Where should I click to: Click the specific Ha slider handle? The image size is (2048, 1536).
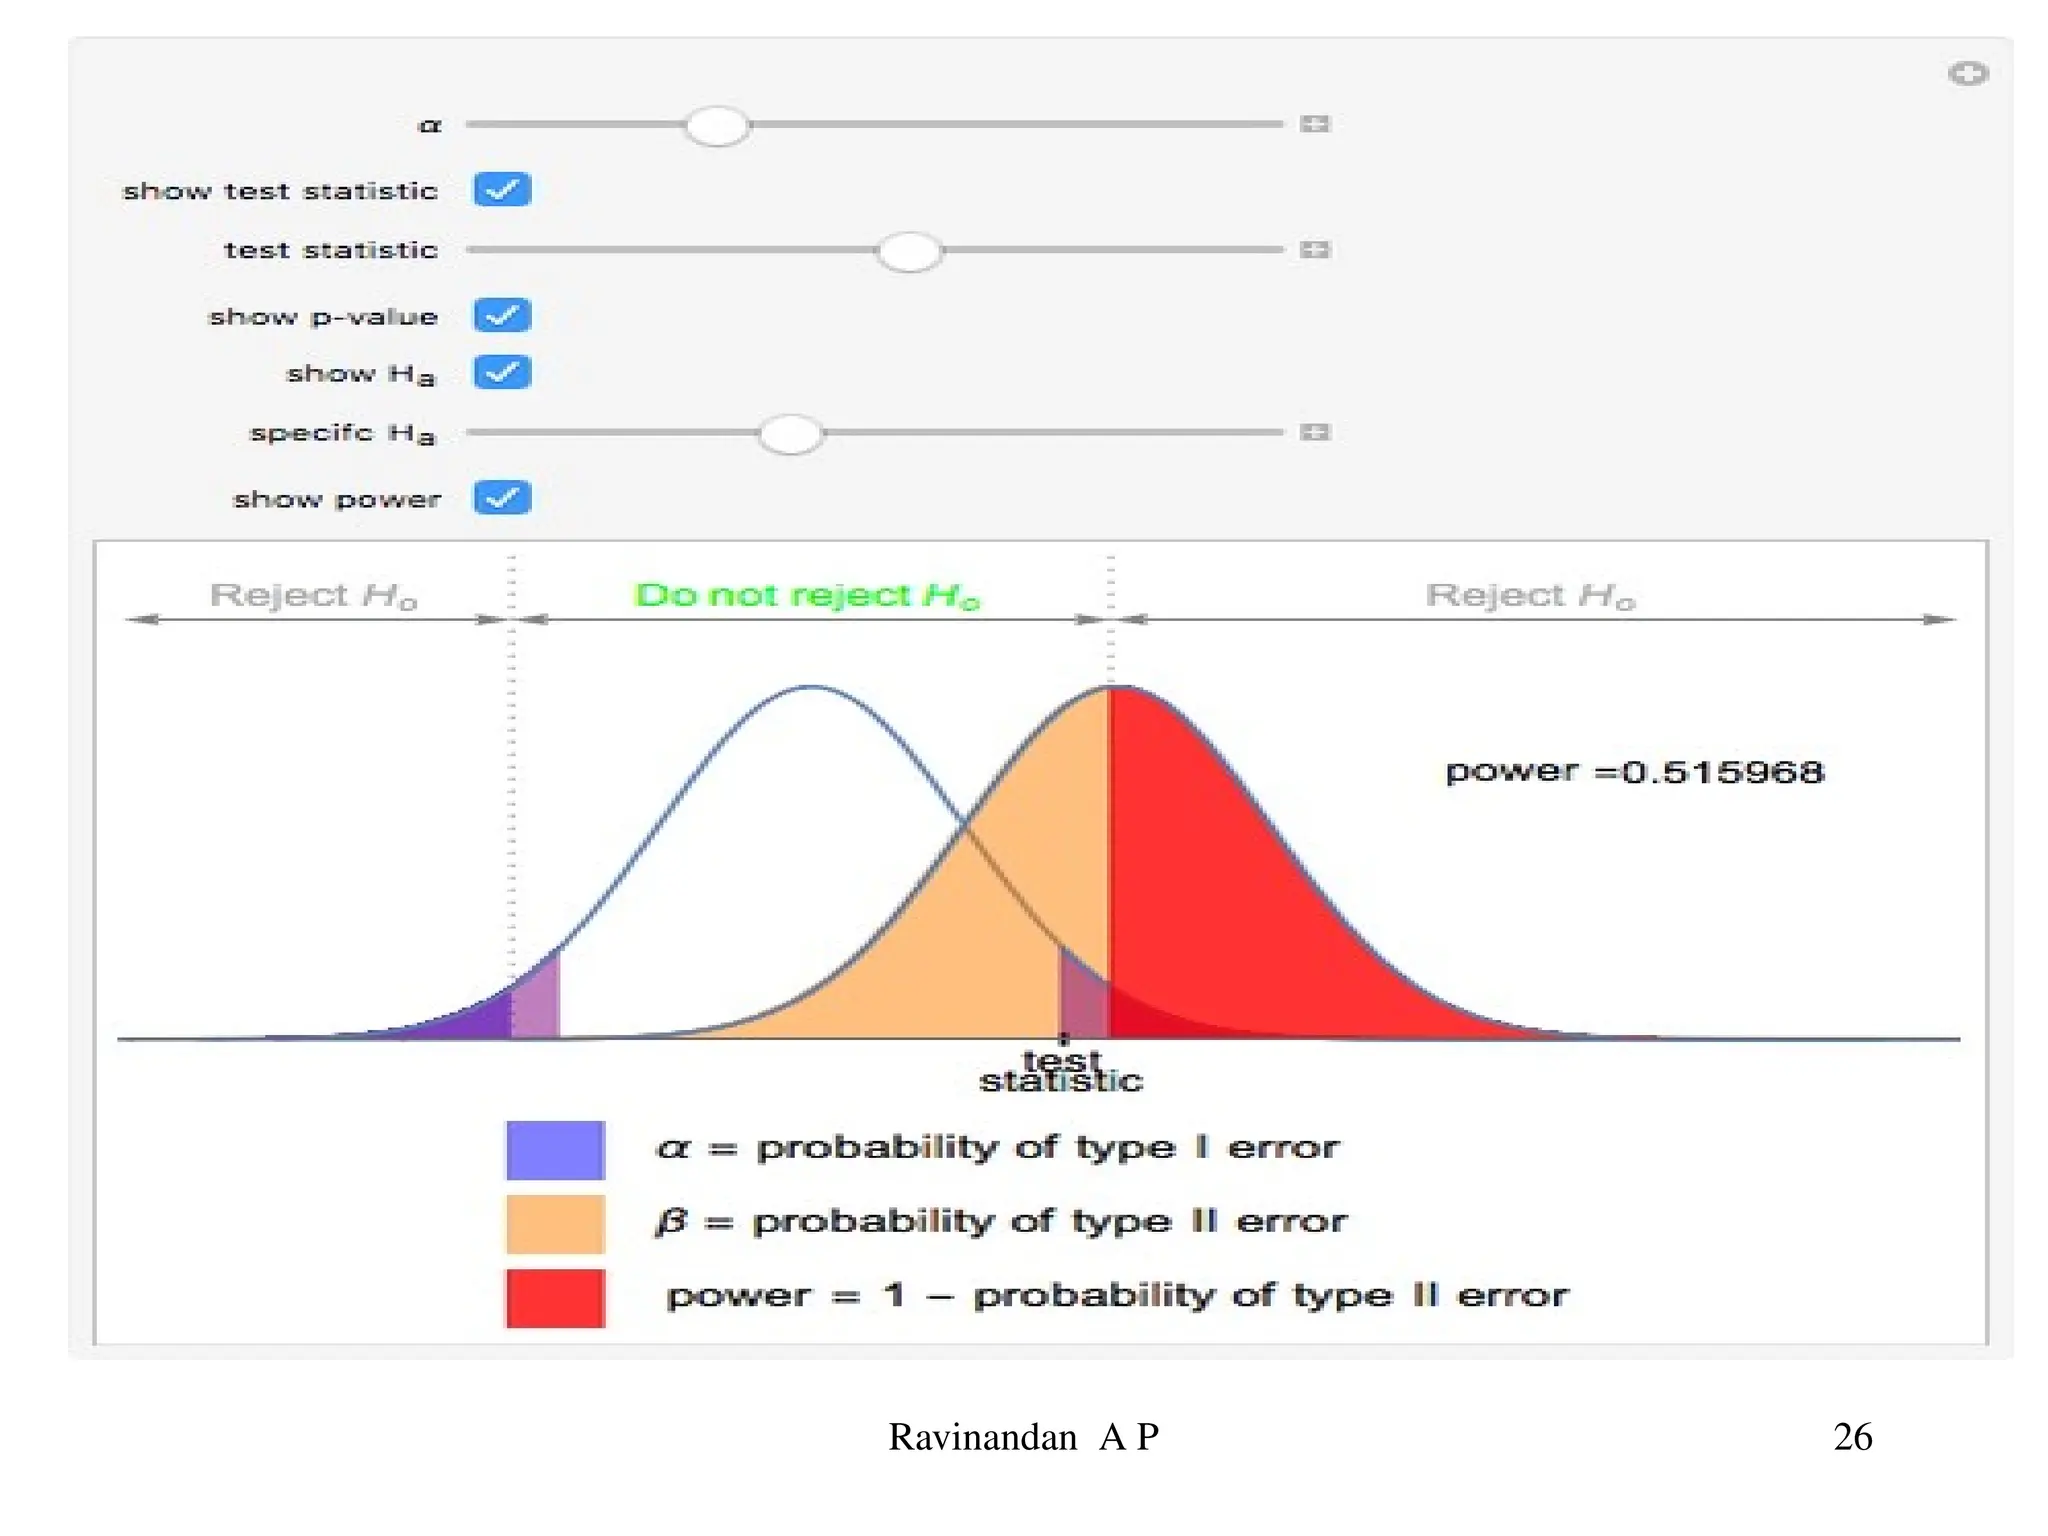coord(790,434)
